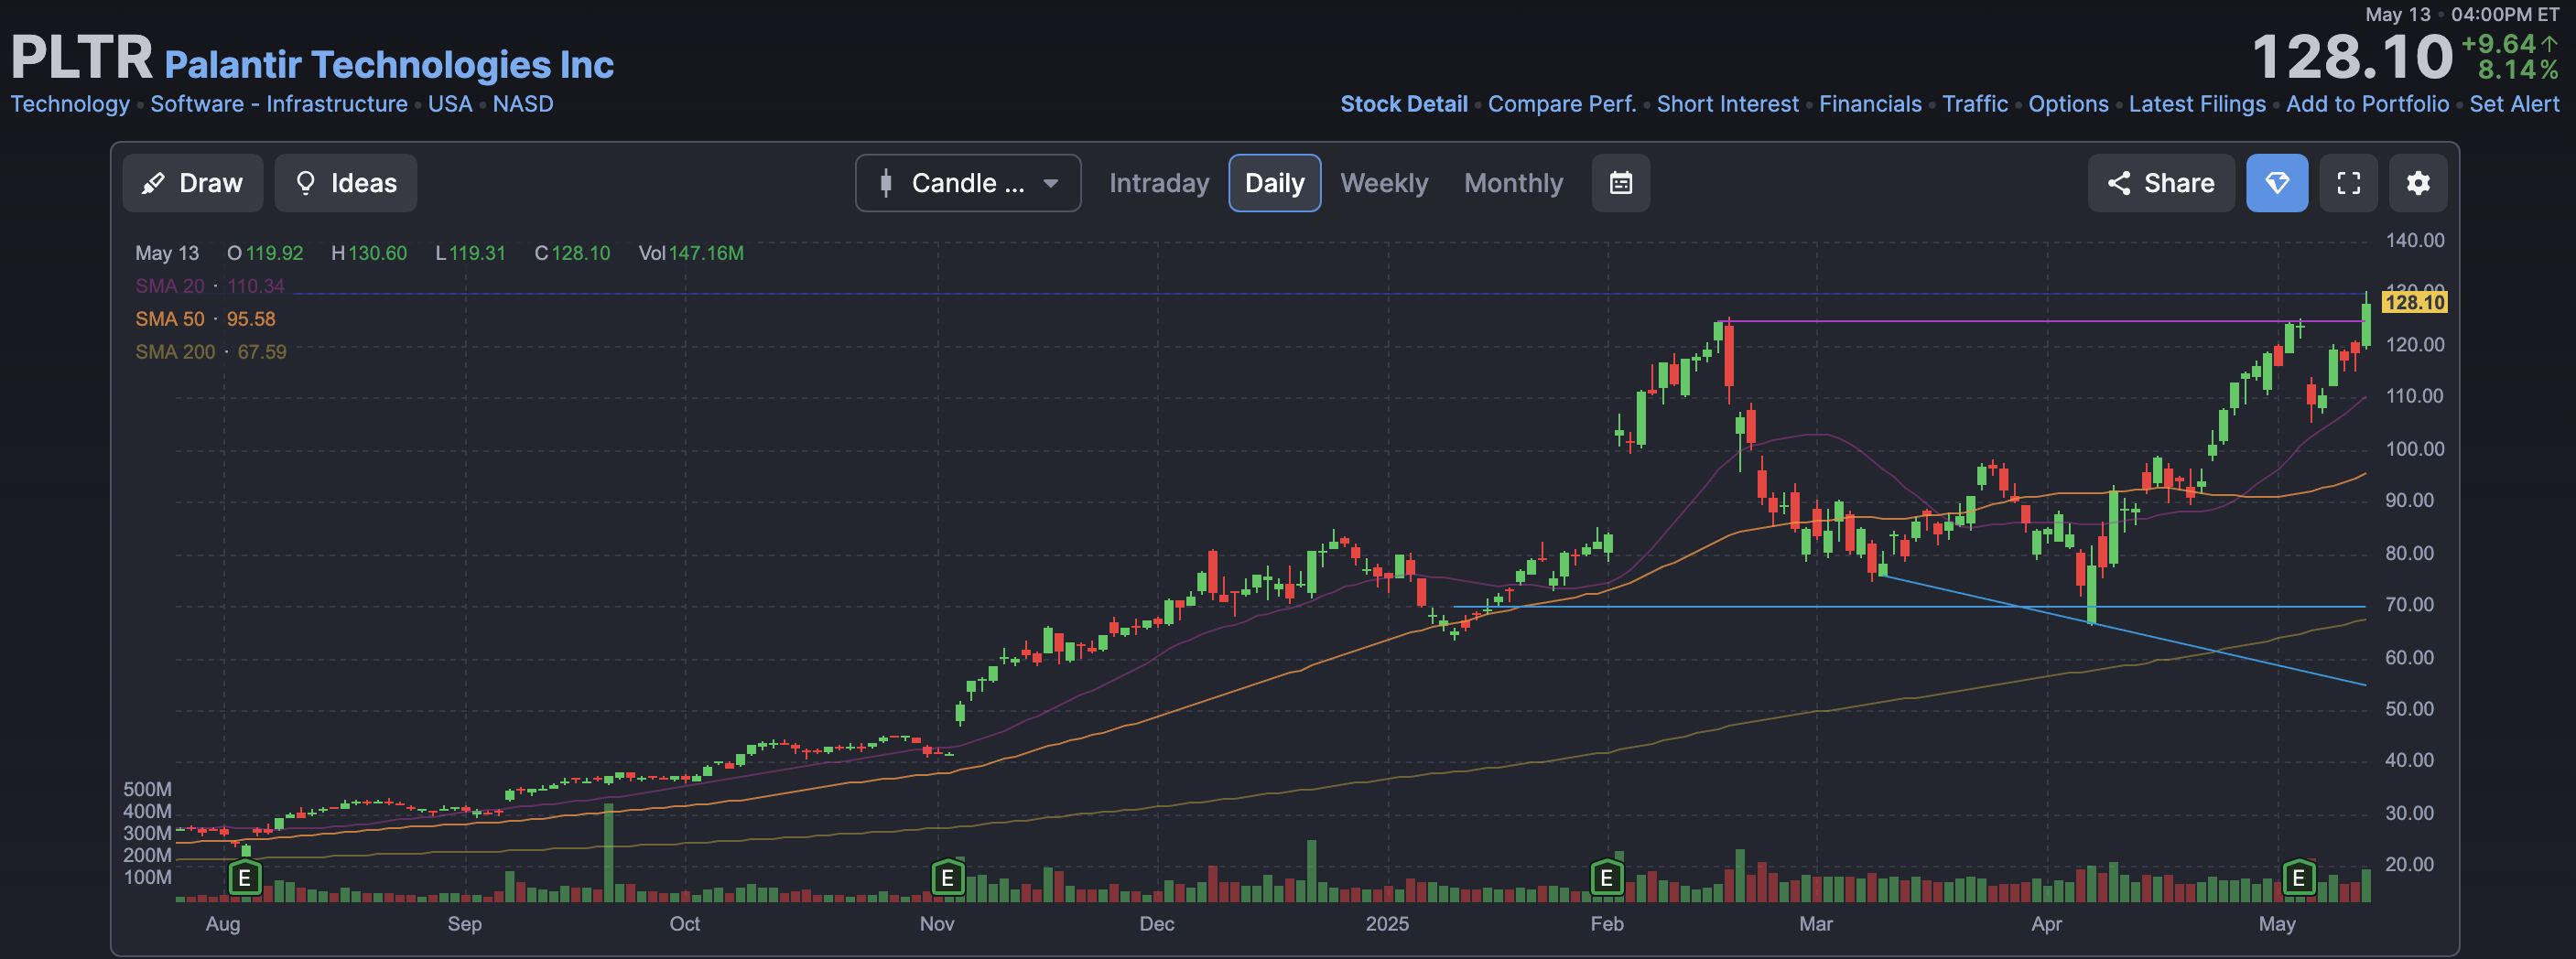
Task: Click the blue diamond premium icon
Action: (x=2277, y=183)
